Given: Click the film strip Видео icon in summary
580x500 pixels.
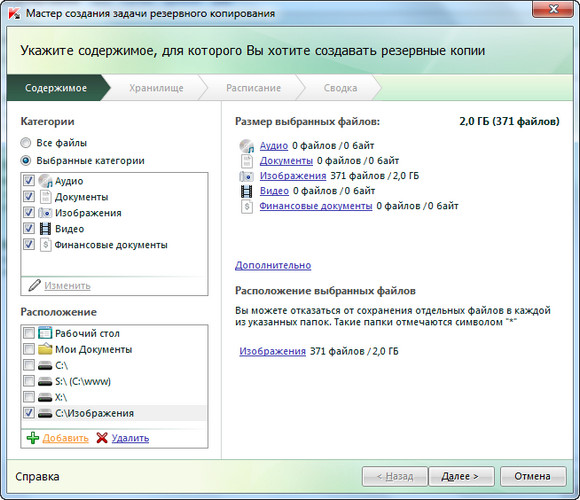Looking at the screenshot, I should 246,191.
